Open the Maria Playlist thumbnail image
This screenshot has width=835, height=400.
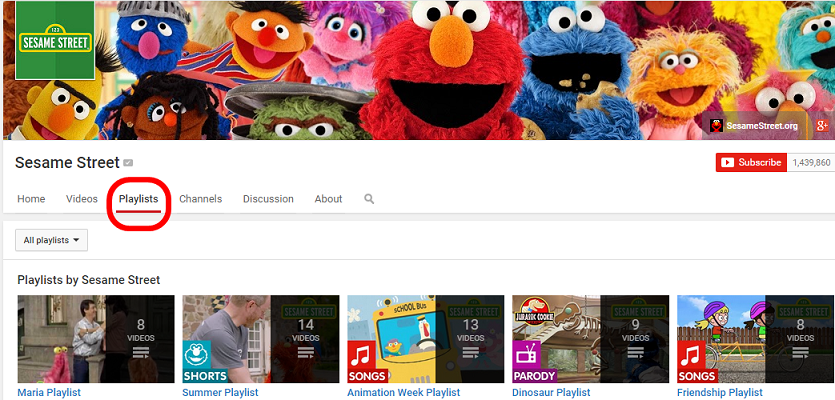click(x=96, y=339)
